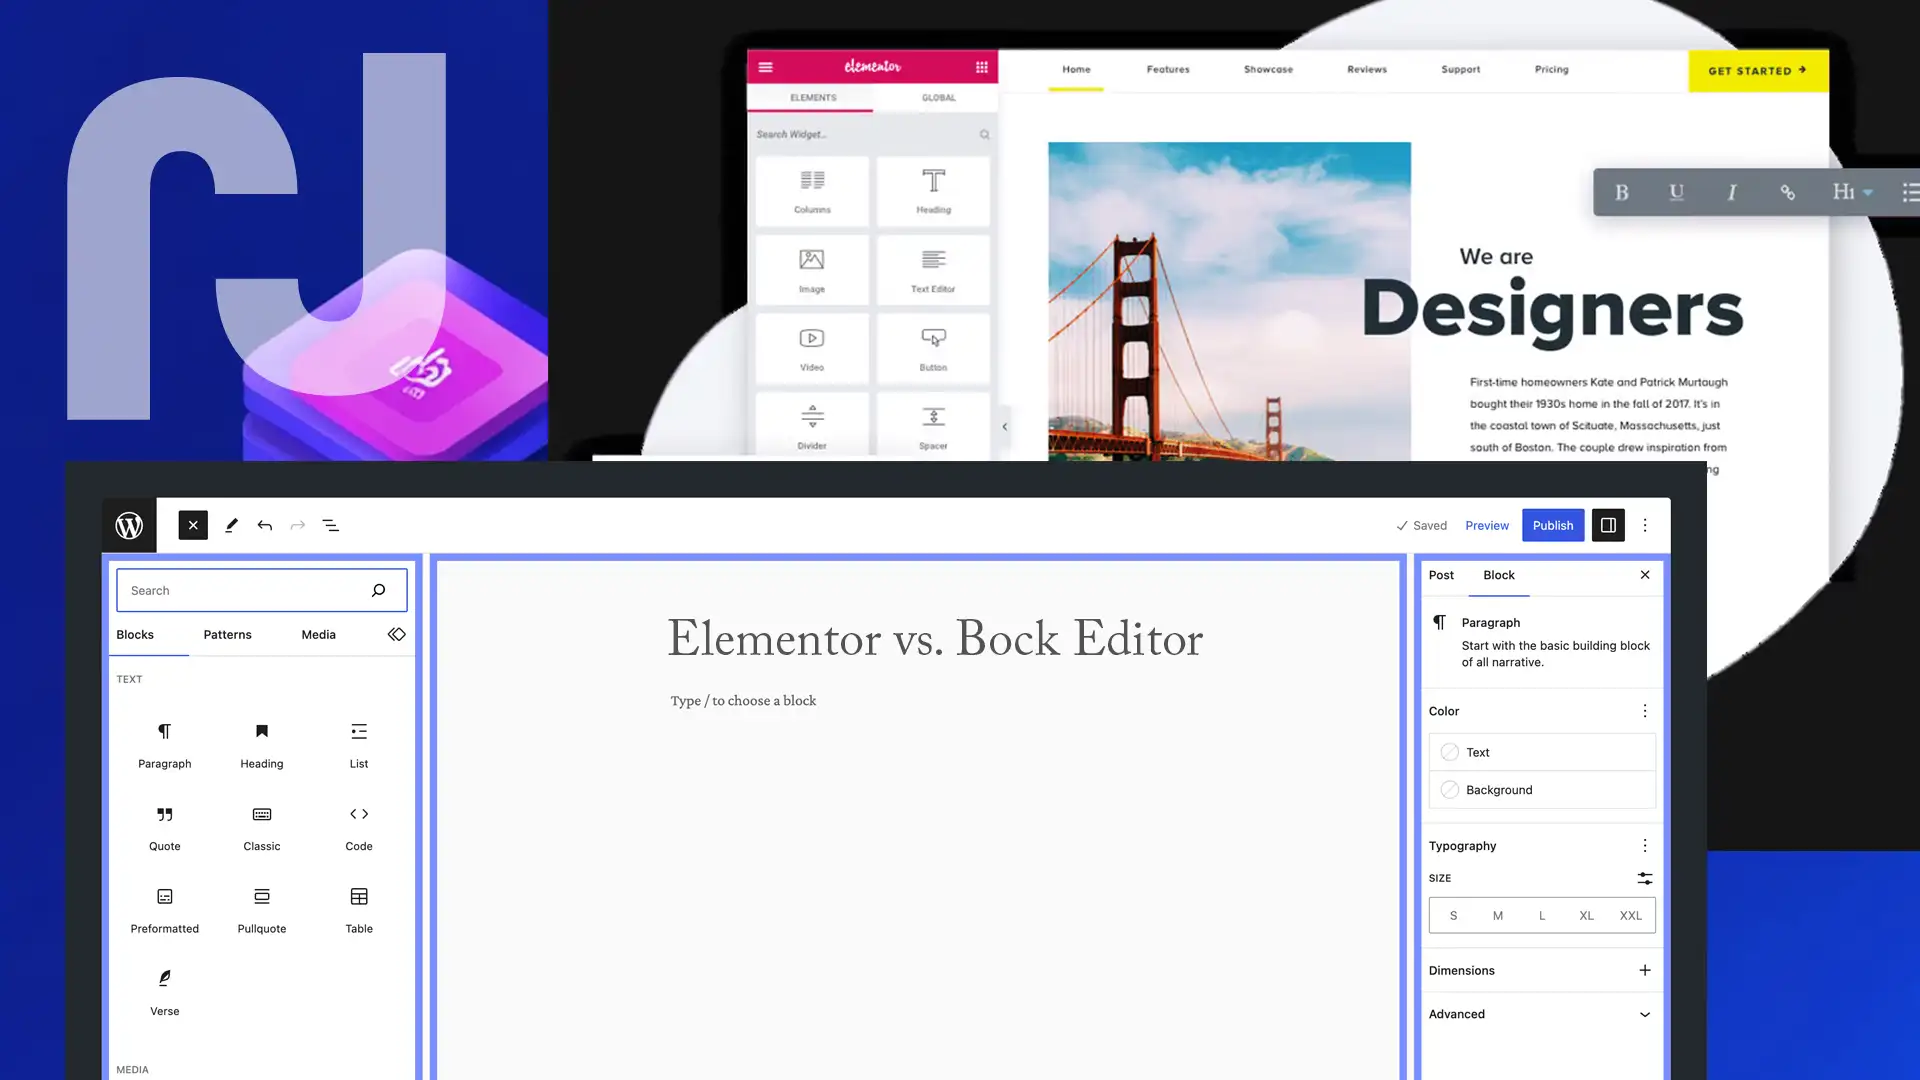1920x1080 pixels.
Task: Toggle custom font size controls
Action: (1645, 878)
